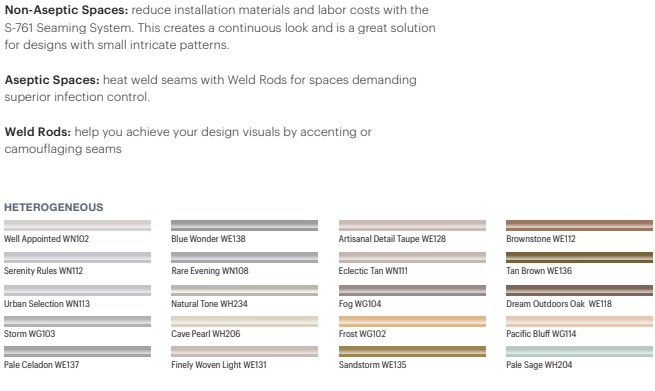Choose the Dream Outdoors Oak WE118 swatch
The width and height of the screenshot is (655, 391).
click(x=579, y=290)
